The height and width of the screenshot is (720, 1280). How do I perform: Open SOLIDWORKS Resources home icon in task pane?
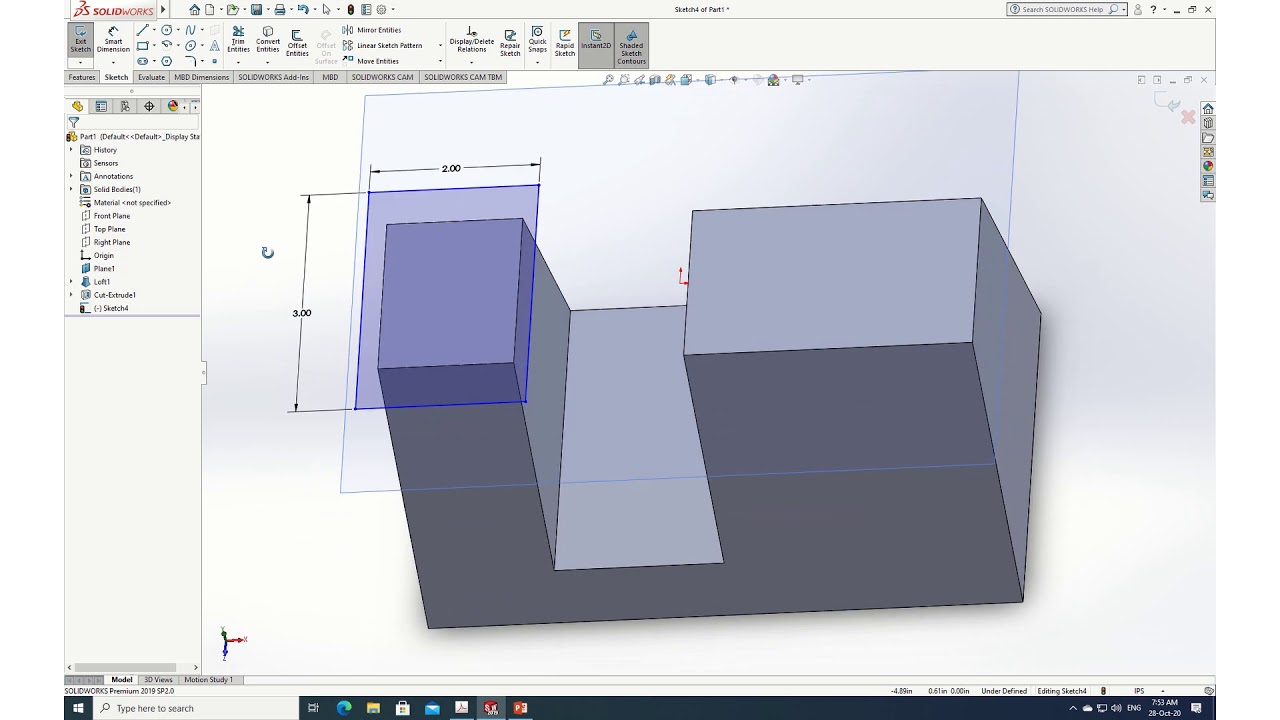tap(1208, 109)
